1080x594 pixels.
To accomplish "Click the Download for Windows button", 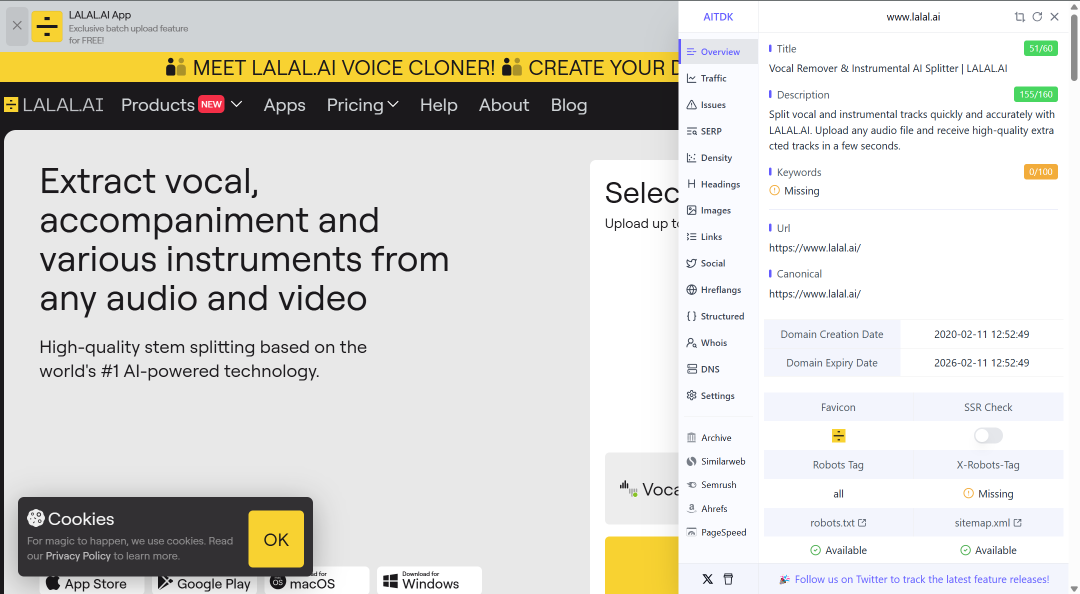I will 429,582.
